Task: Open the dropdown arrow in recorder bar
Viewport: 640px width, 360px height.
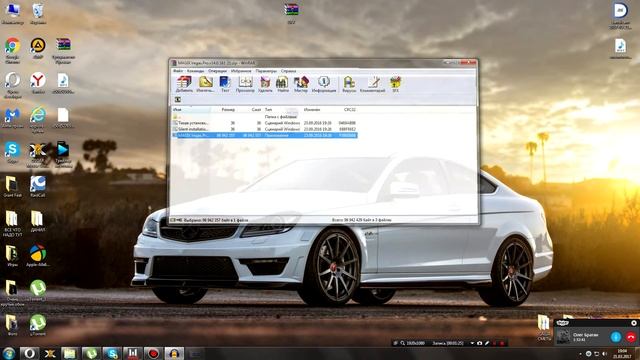Action: pos(472,343)
